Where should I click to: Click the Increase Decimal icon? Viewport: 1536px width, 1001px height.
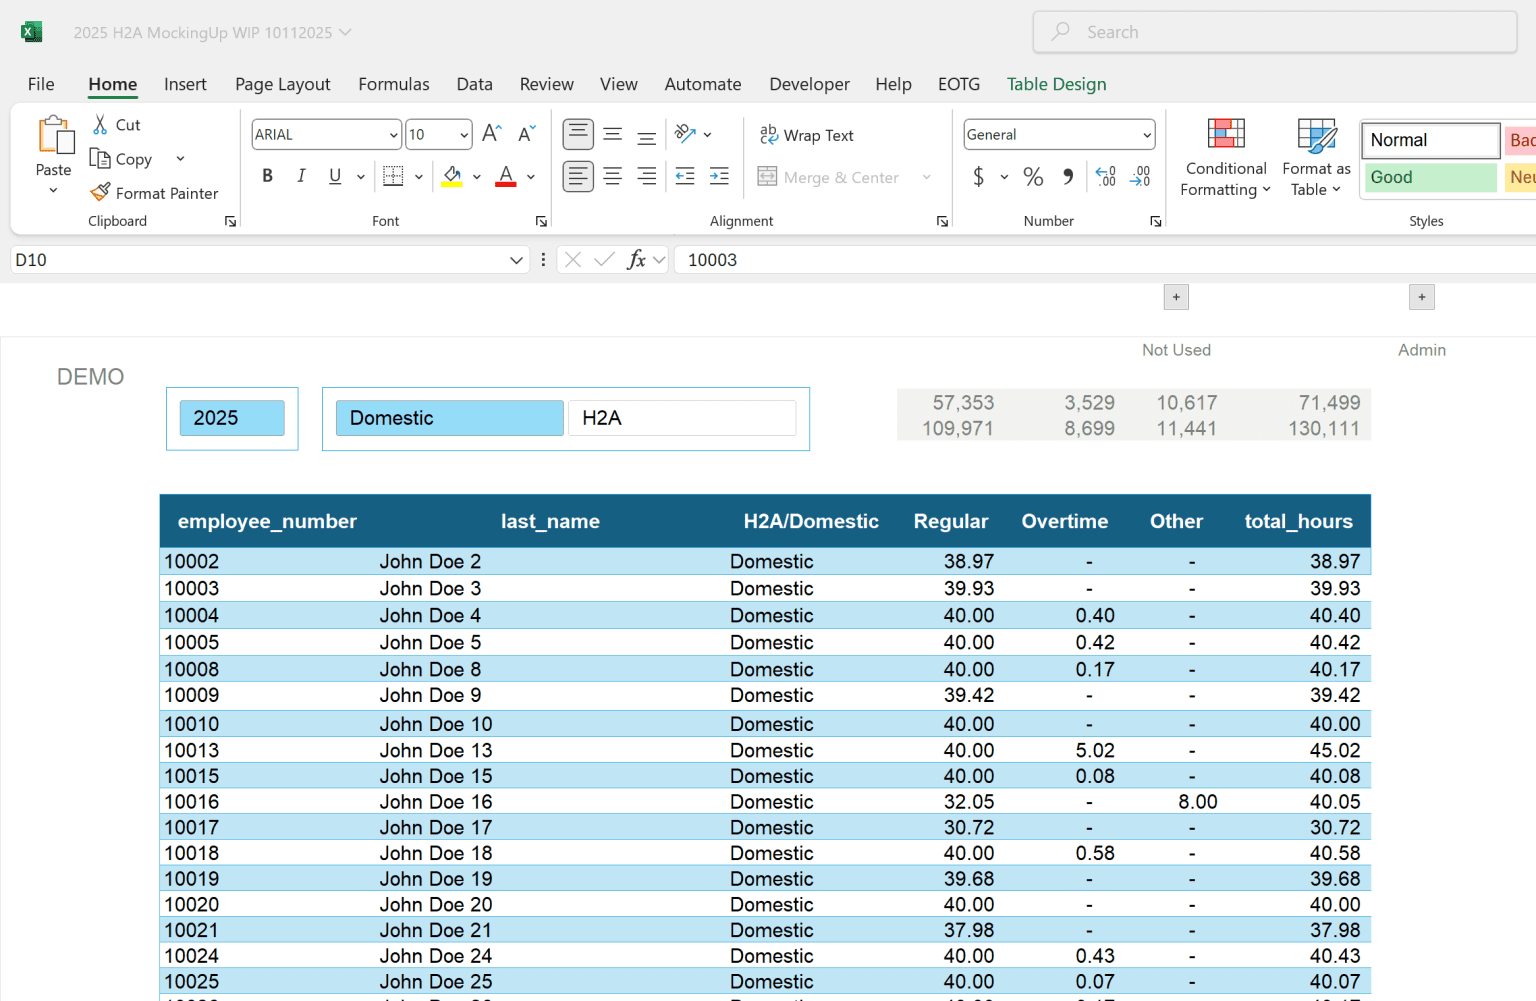point(1105,176)
